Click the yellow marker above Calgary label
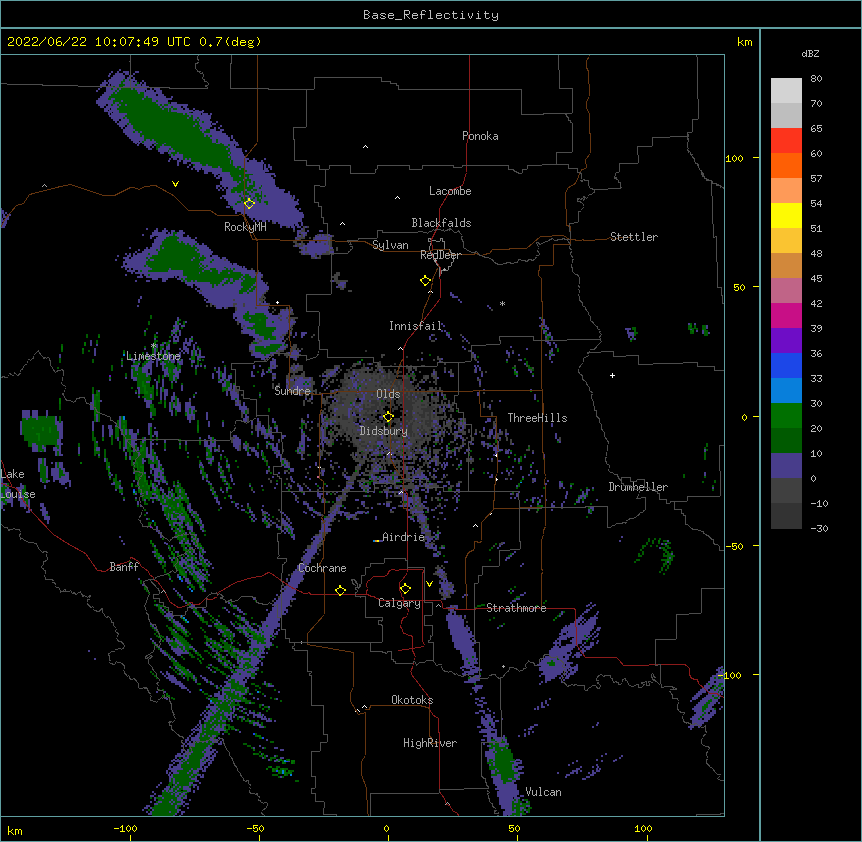The image size is (862, 842). [x=405, y=589]
